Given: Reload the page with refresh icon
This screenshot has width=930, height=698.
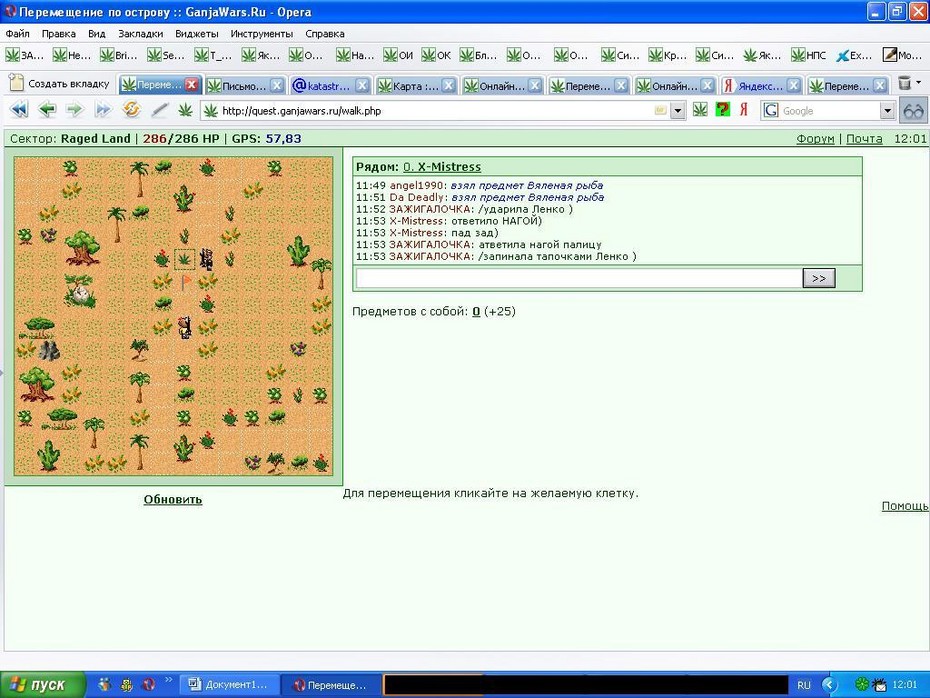Looking at the screenshot, I should pos(131,110).
